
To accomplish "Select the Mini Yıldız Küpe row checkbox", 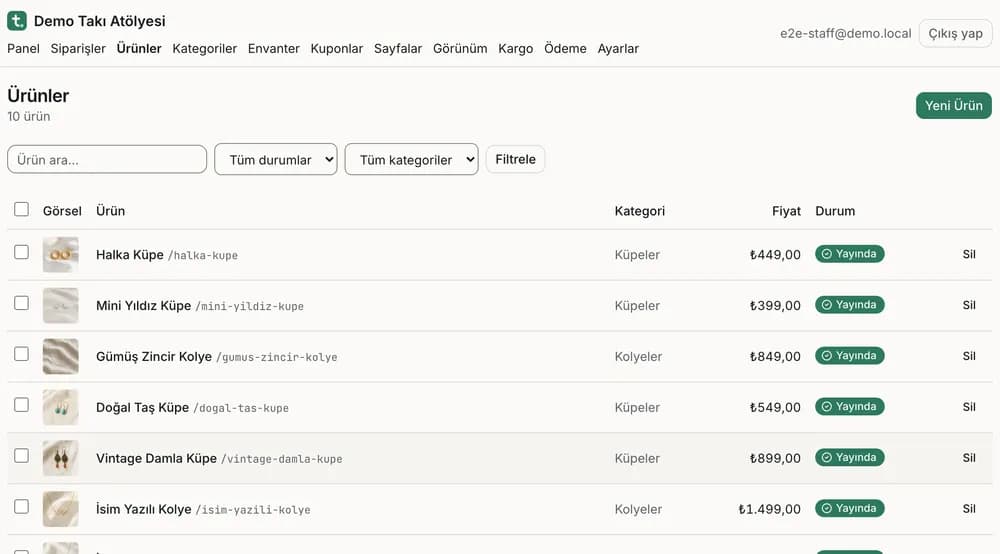I will pos(22,303).
